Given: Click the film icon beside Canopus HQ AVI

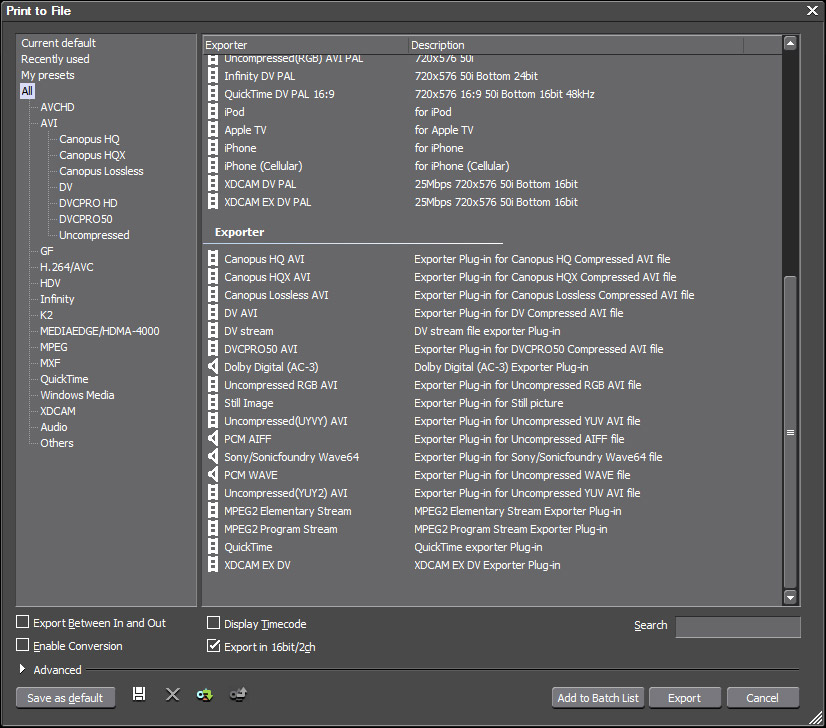Looking at the screenshot, I should pos(213,259).
